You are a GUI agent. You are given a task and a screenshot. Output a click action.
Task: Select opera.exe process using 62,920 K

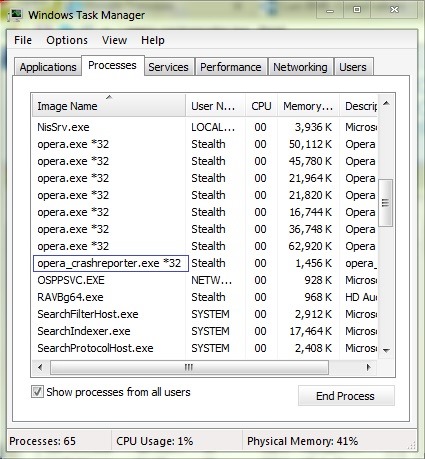205,246
